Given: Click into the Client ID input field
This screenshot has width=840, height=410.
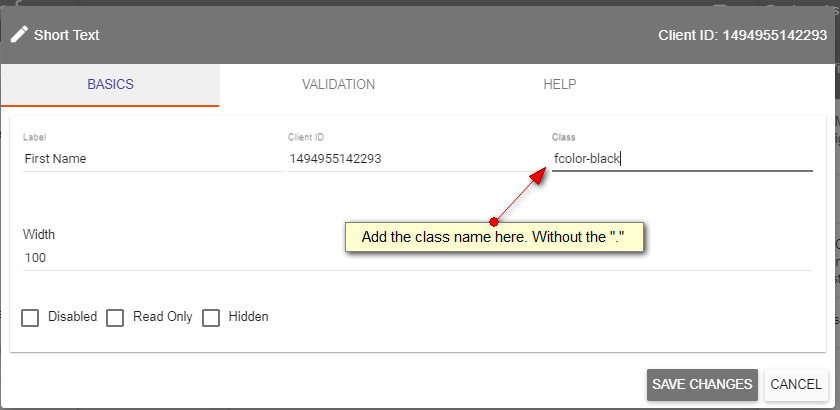Looking at the screenshot, I should tap(410, 158).
